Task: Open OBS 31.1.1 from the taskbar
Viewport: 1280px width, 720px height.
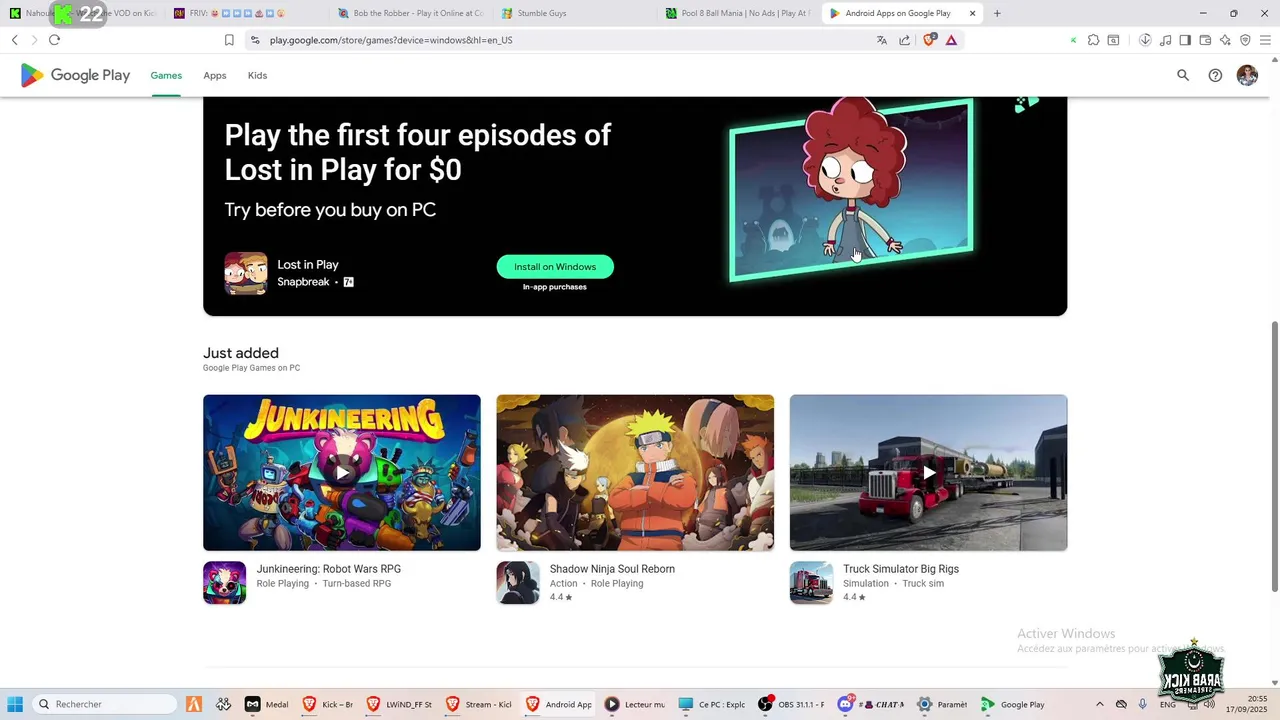Action: pos(791,704)
